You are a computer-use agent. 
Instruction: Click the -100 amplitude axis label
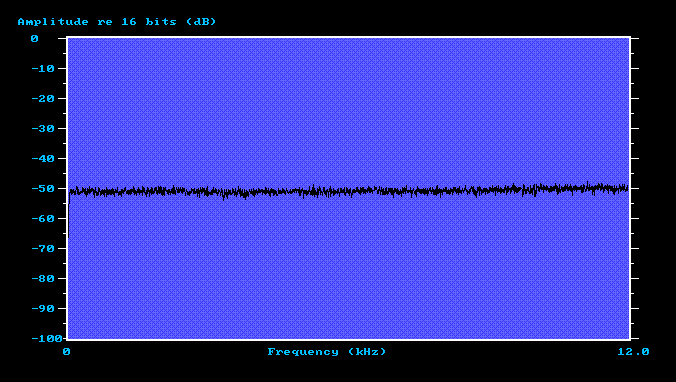point(47,339)
